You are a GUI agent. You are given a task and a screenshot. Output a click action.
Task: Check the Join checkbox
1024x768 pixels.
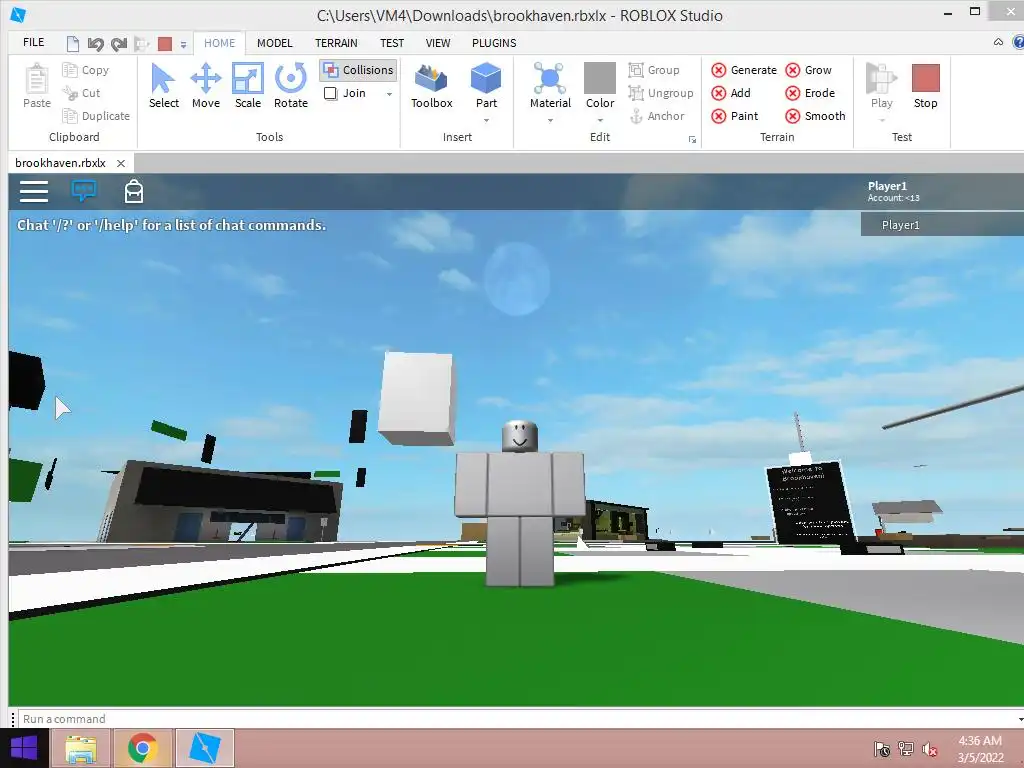pos(330,93)
